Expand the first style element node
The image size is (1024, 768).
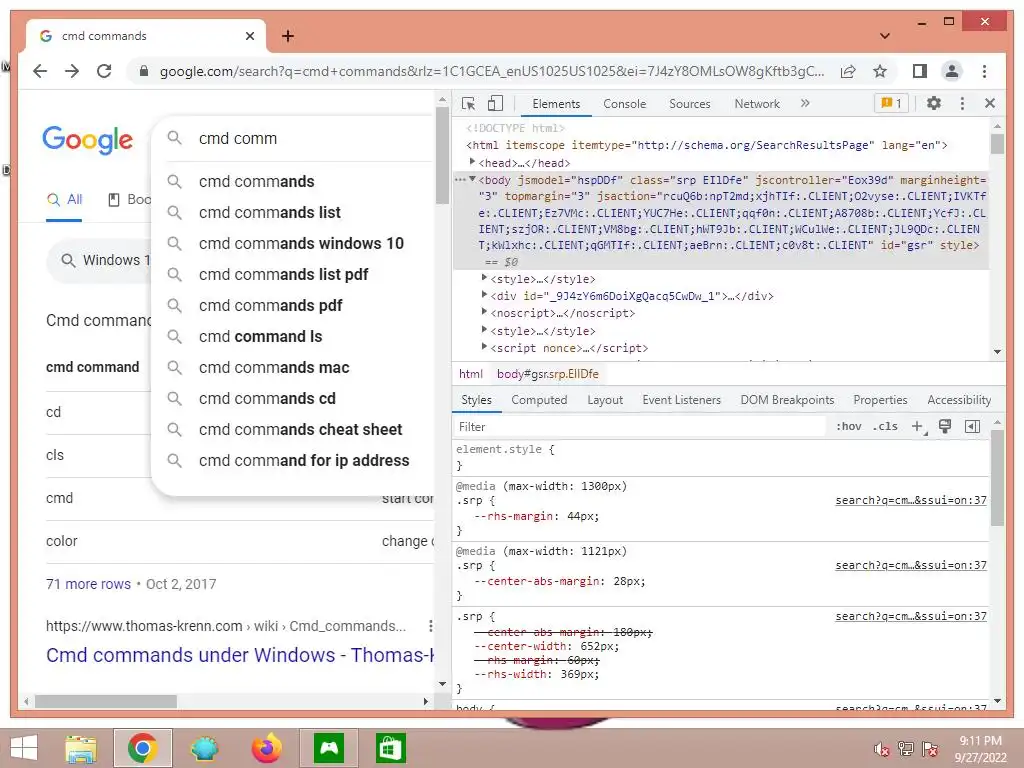[x=484, y=278]
